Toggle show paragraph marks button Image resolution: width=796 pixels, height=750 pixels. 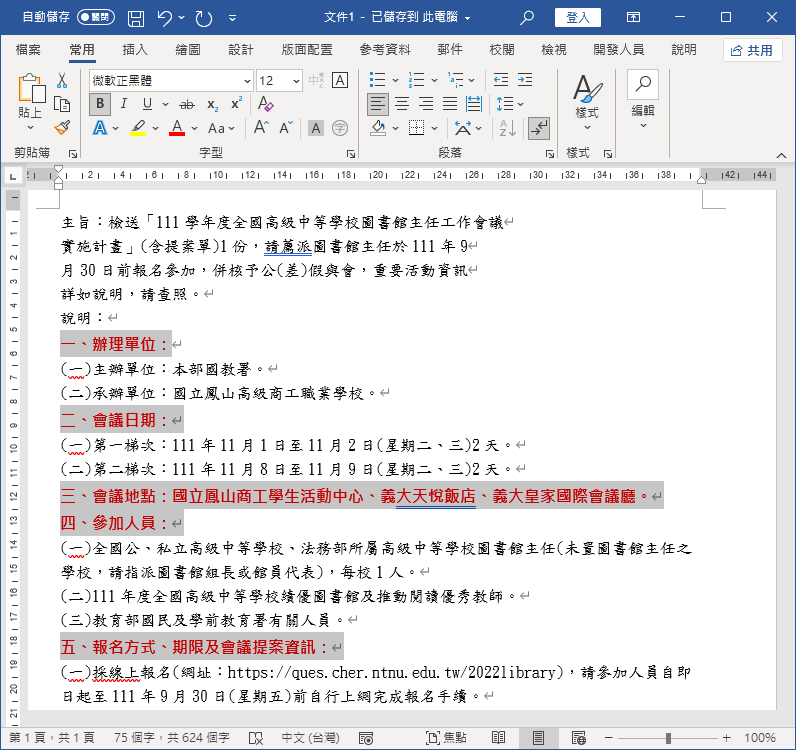coord(539,128)
